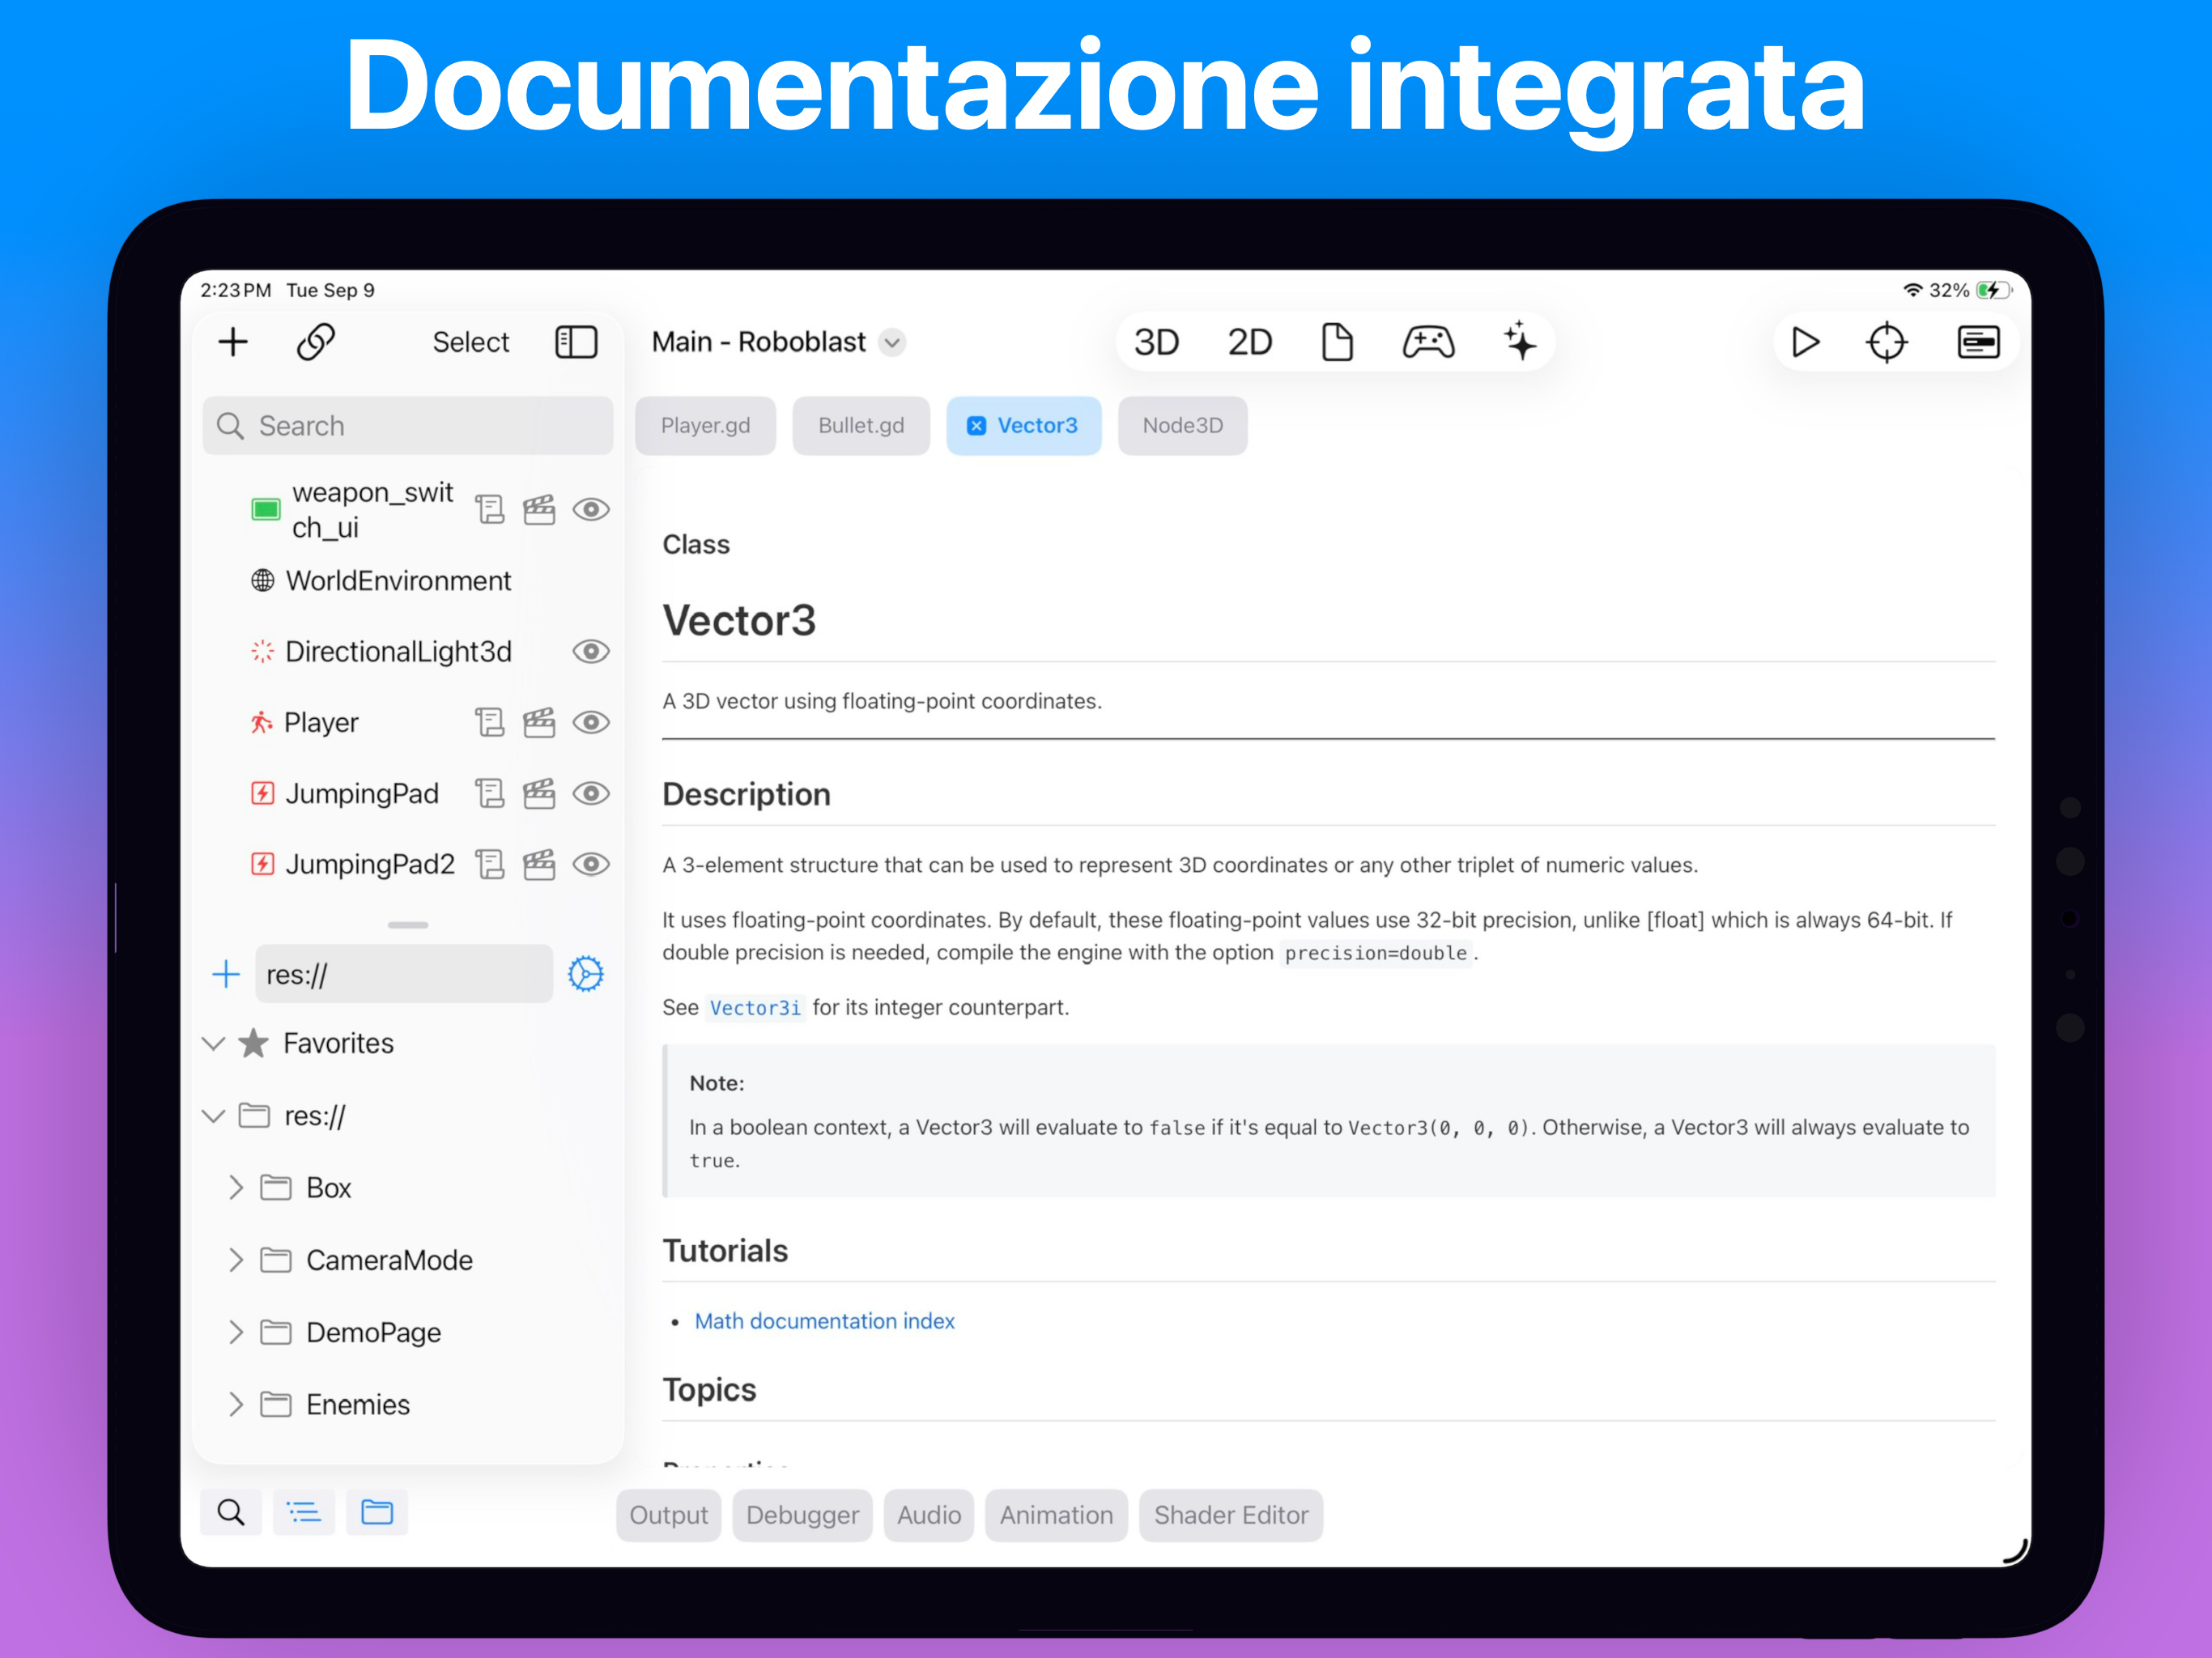Click the Wi-Fi status icon
This screenshot has height=1658, width=2212.
pos(1912,290)
